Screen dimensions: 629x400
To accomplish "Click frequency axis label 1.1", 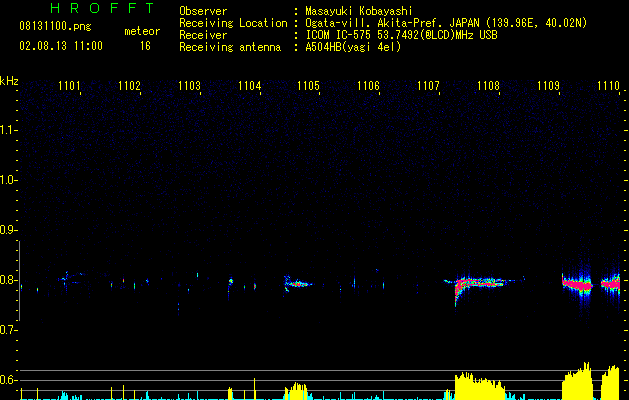I will (7, 130).
